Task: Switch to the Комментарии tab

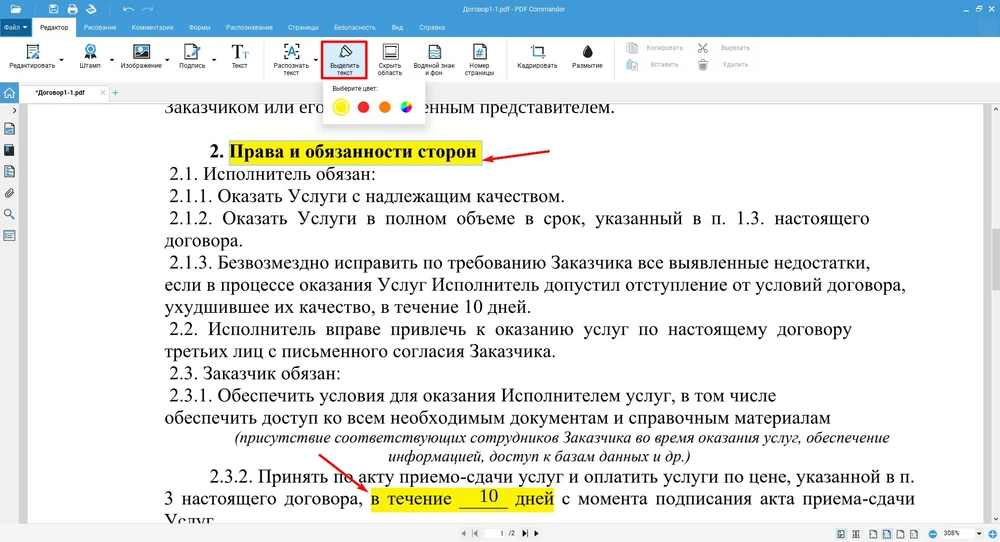Action: (x=151, y=27)
